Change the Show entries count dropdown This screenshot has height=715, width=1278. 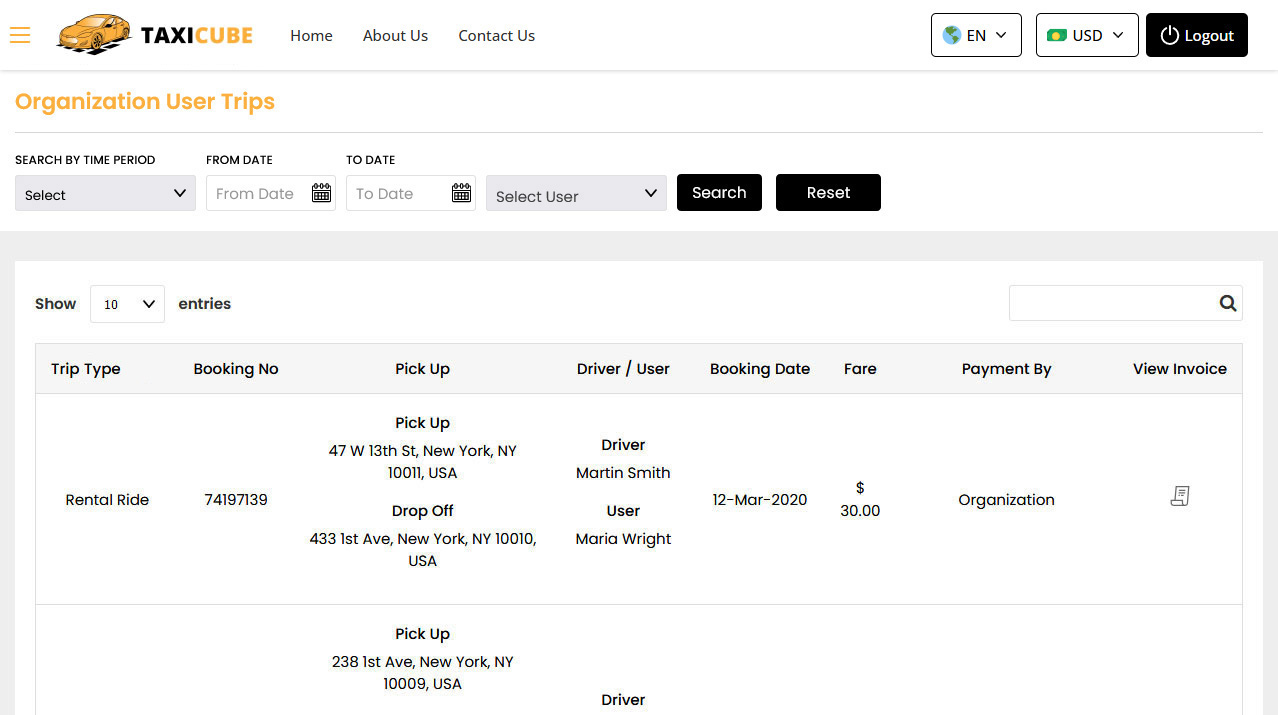(127, 304)
